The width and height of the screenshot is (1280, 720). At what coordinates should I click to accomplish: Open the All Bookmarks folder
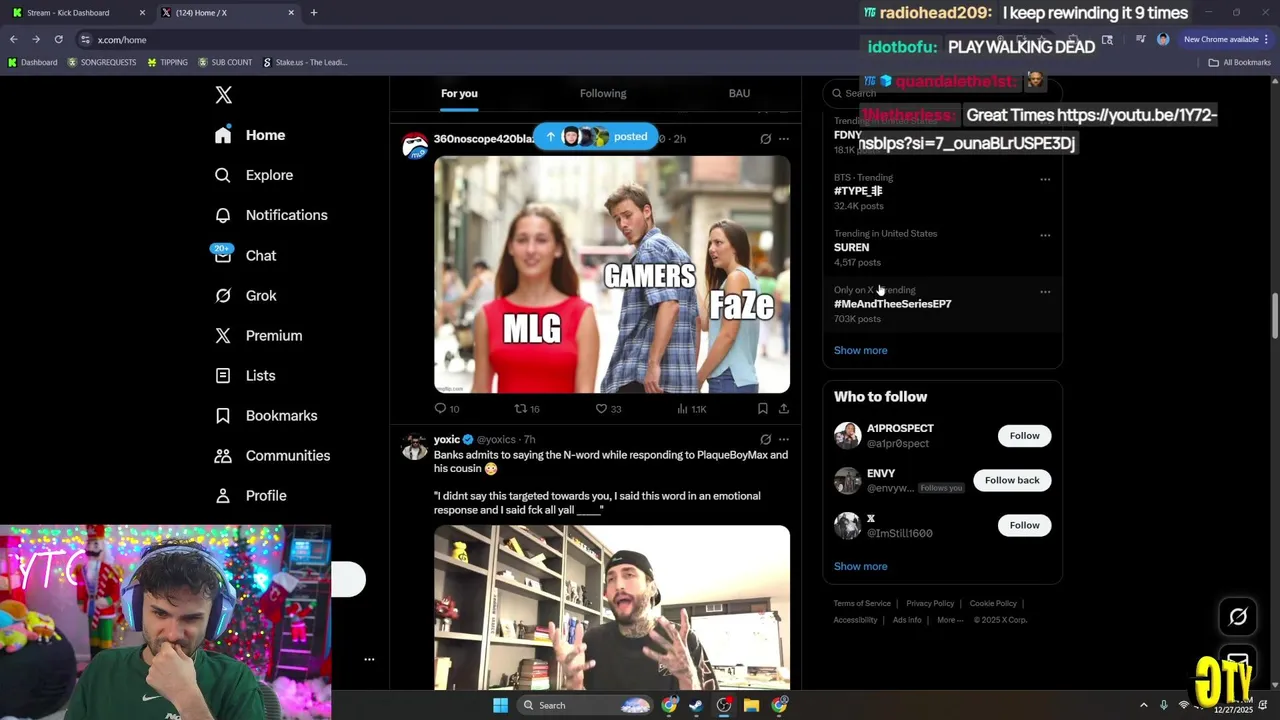pos(1240,62)
